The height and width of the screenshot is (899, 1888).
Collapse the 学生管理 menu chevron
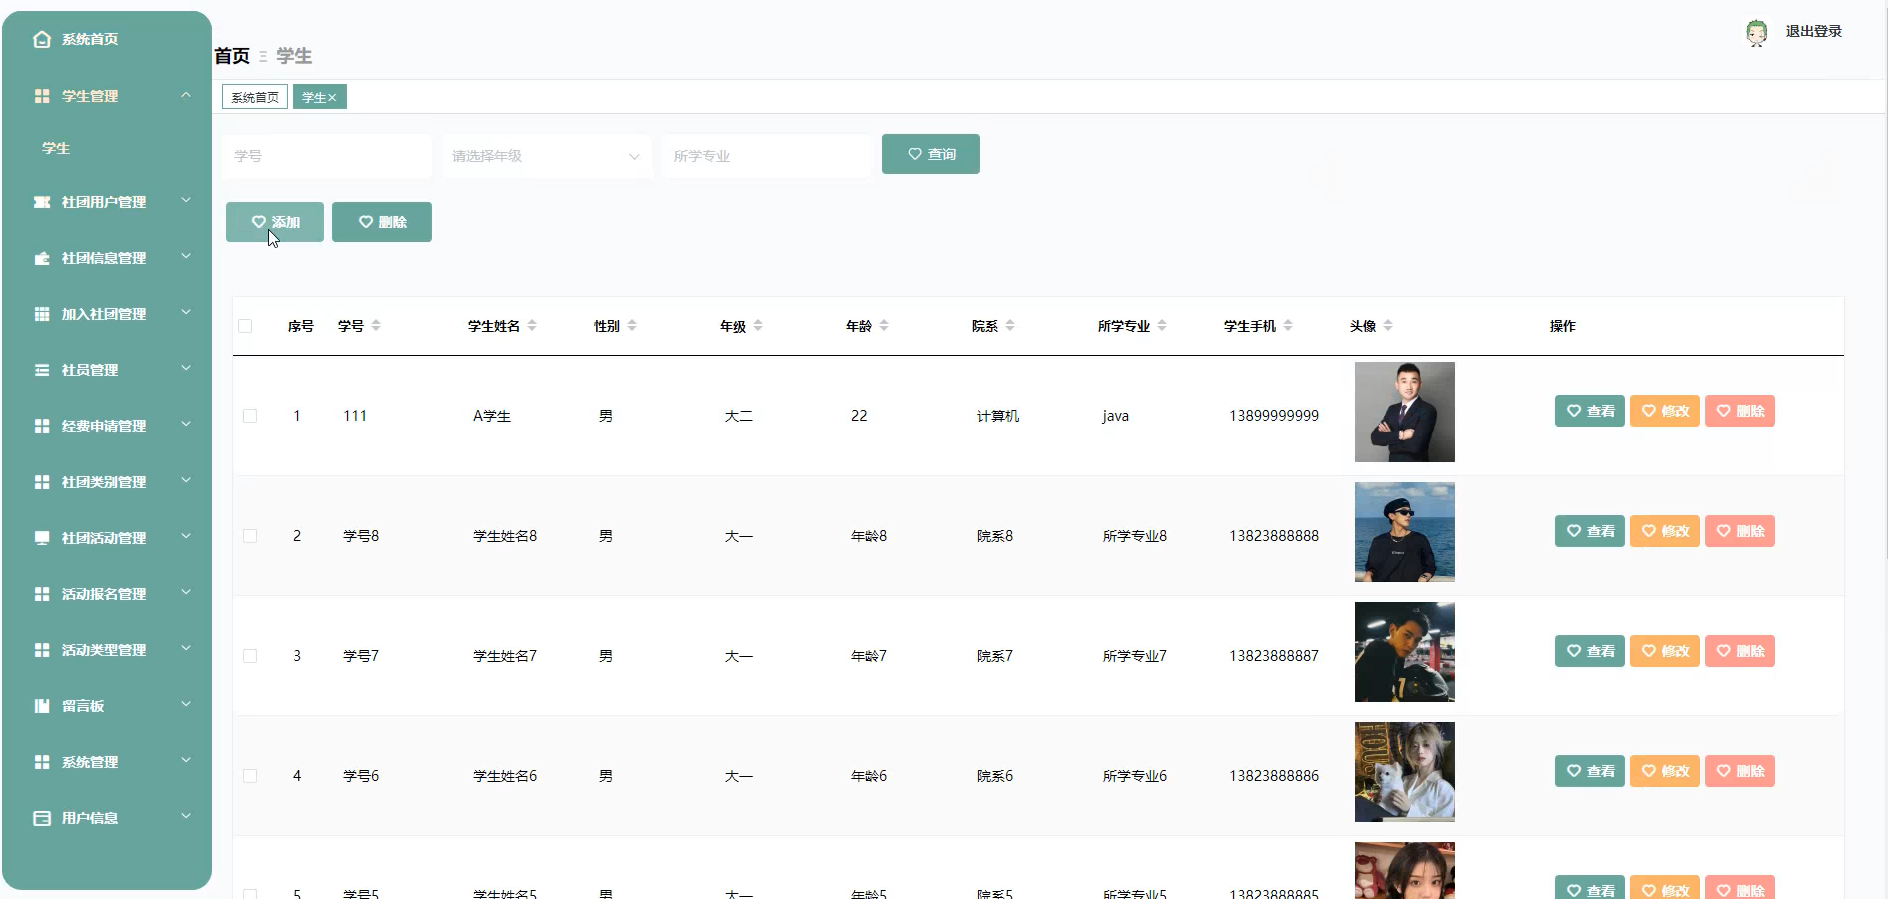click(186, 95)
